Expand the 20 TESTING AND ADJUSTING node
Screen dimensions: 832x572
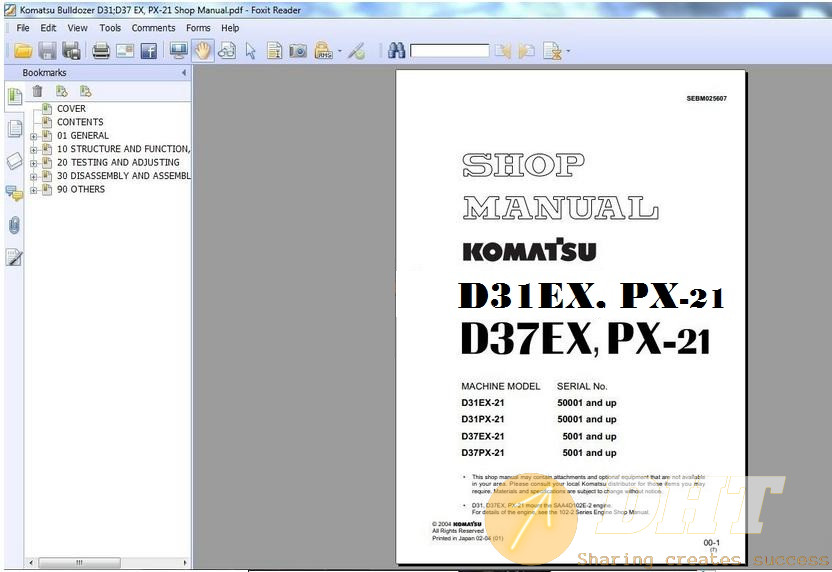(34, 163)
